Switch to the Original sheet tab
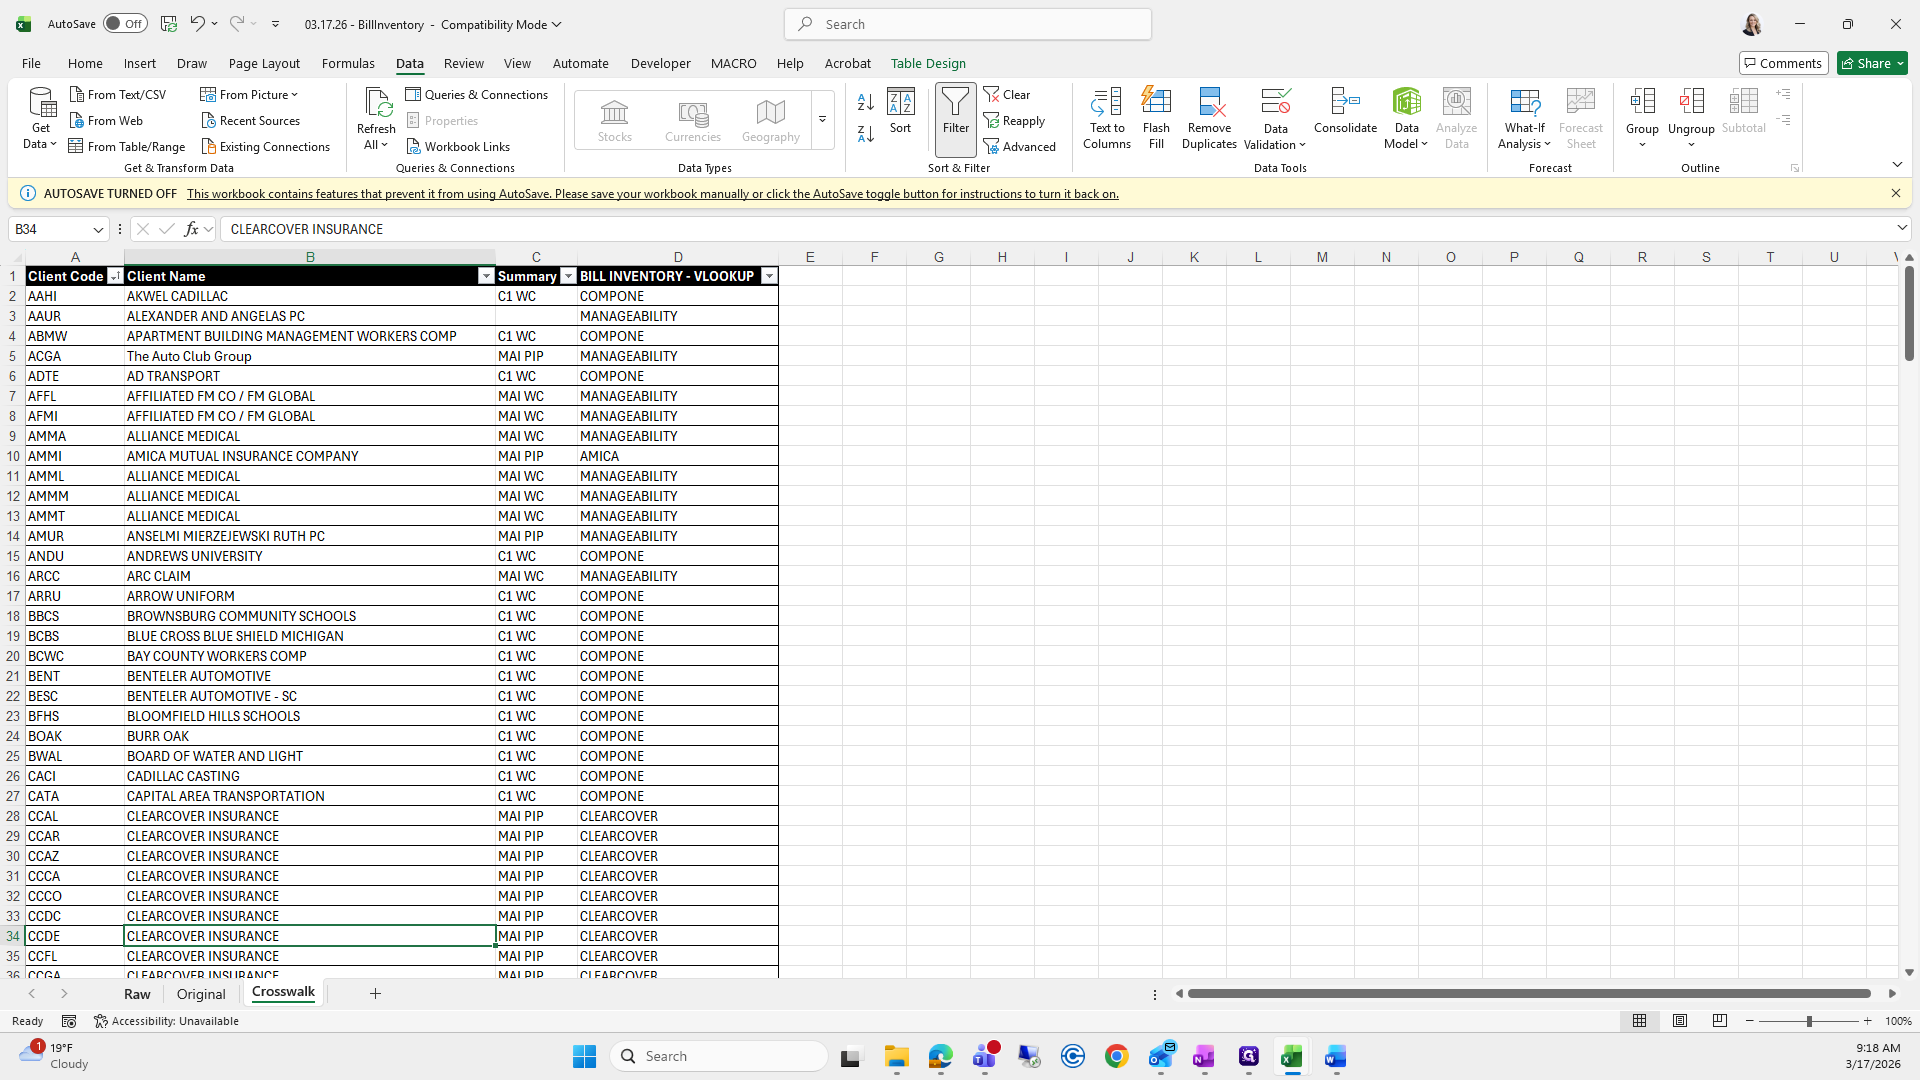This screenshot has width=1920, height=1080. [201, 994]
